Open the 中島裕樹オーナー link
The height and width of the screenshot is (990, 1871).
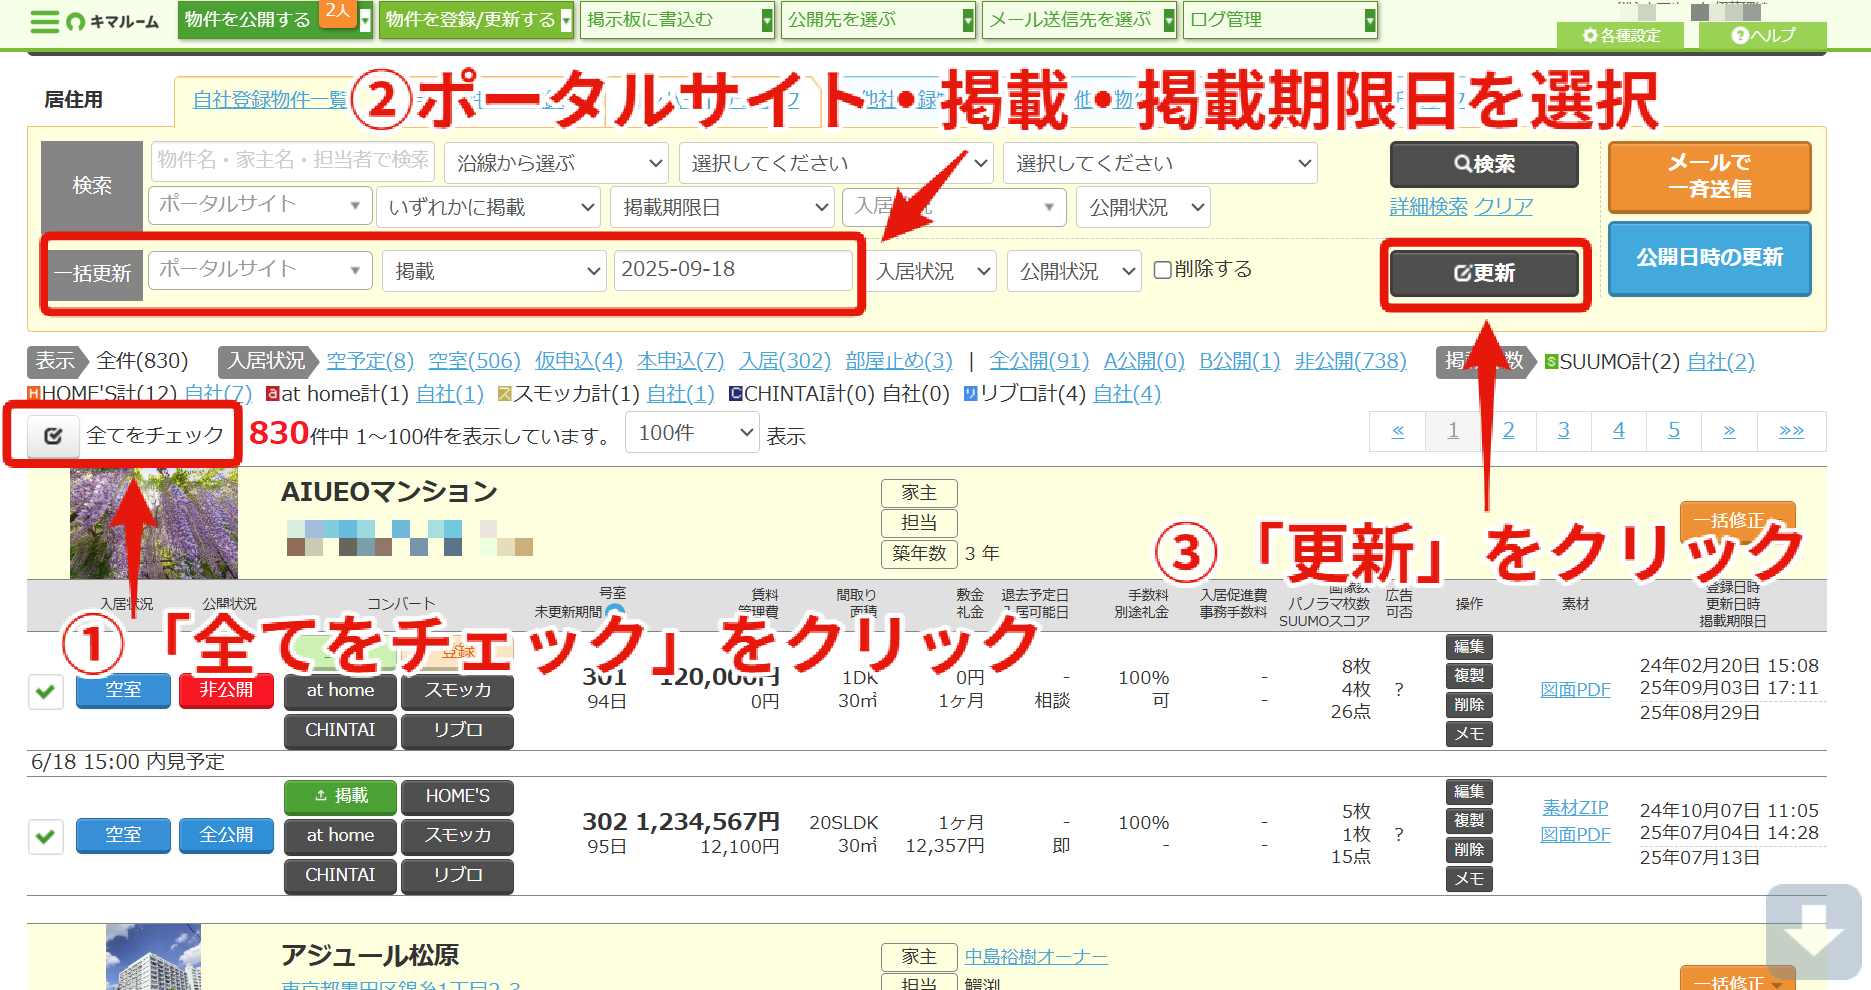1036,957
